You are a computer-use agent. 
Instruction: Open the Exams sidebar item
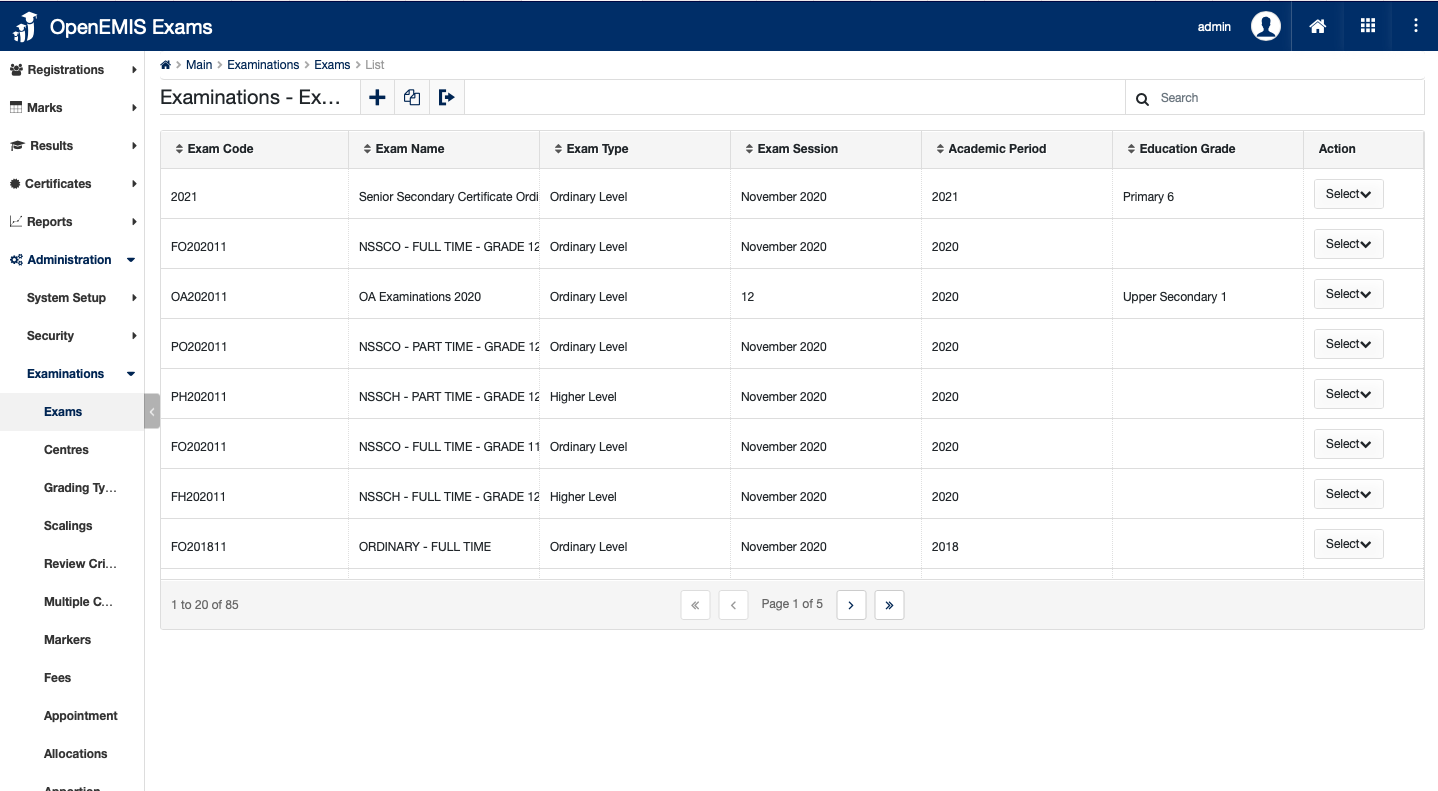(x=72, y=412)
